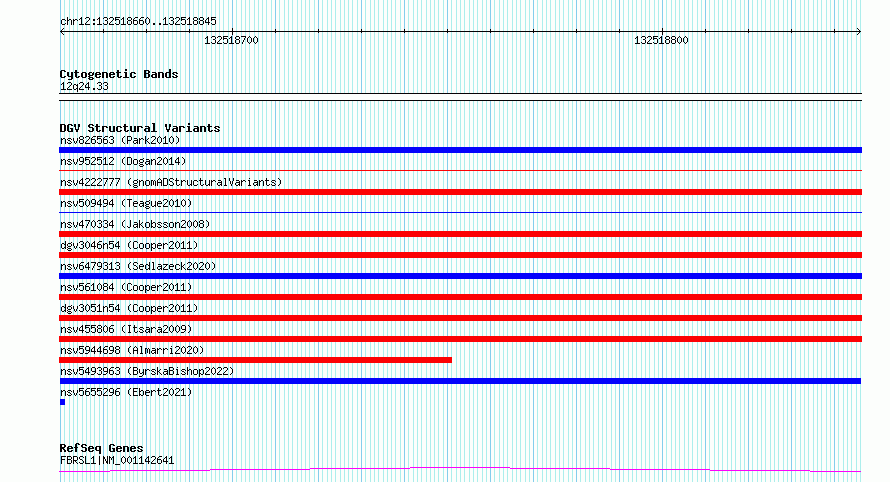Select the 12q24.33 band label

[x=84, y=86]
